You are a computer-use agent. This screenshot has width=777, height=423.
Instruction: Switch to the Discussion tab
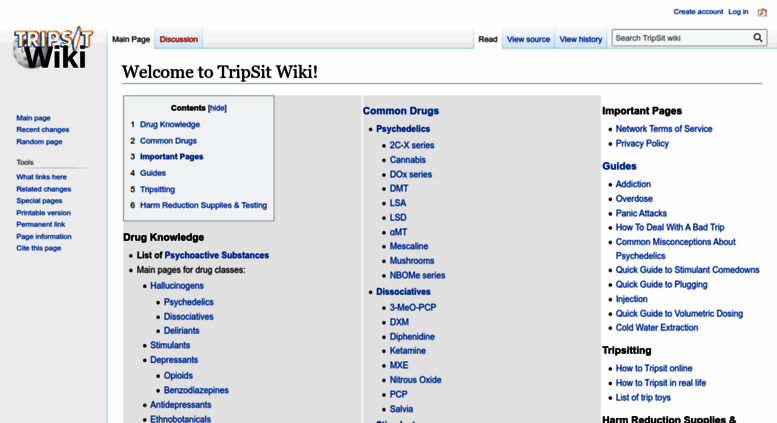tap(178, 39)
